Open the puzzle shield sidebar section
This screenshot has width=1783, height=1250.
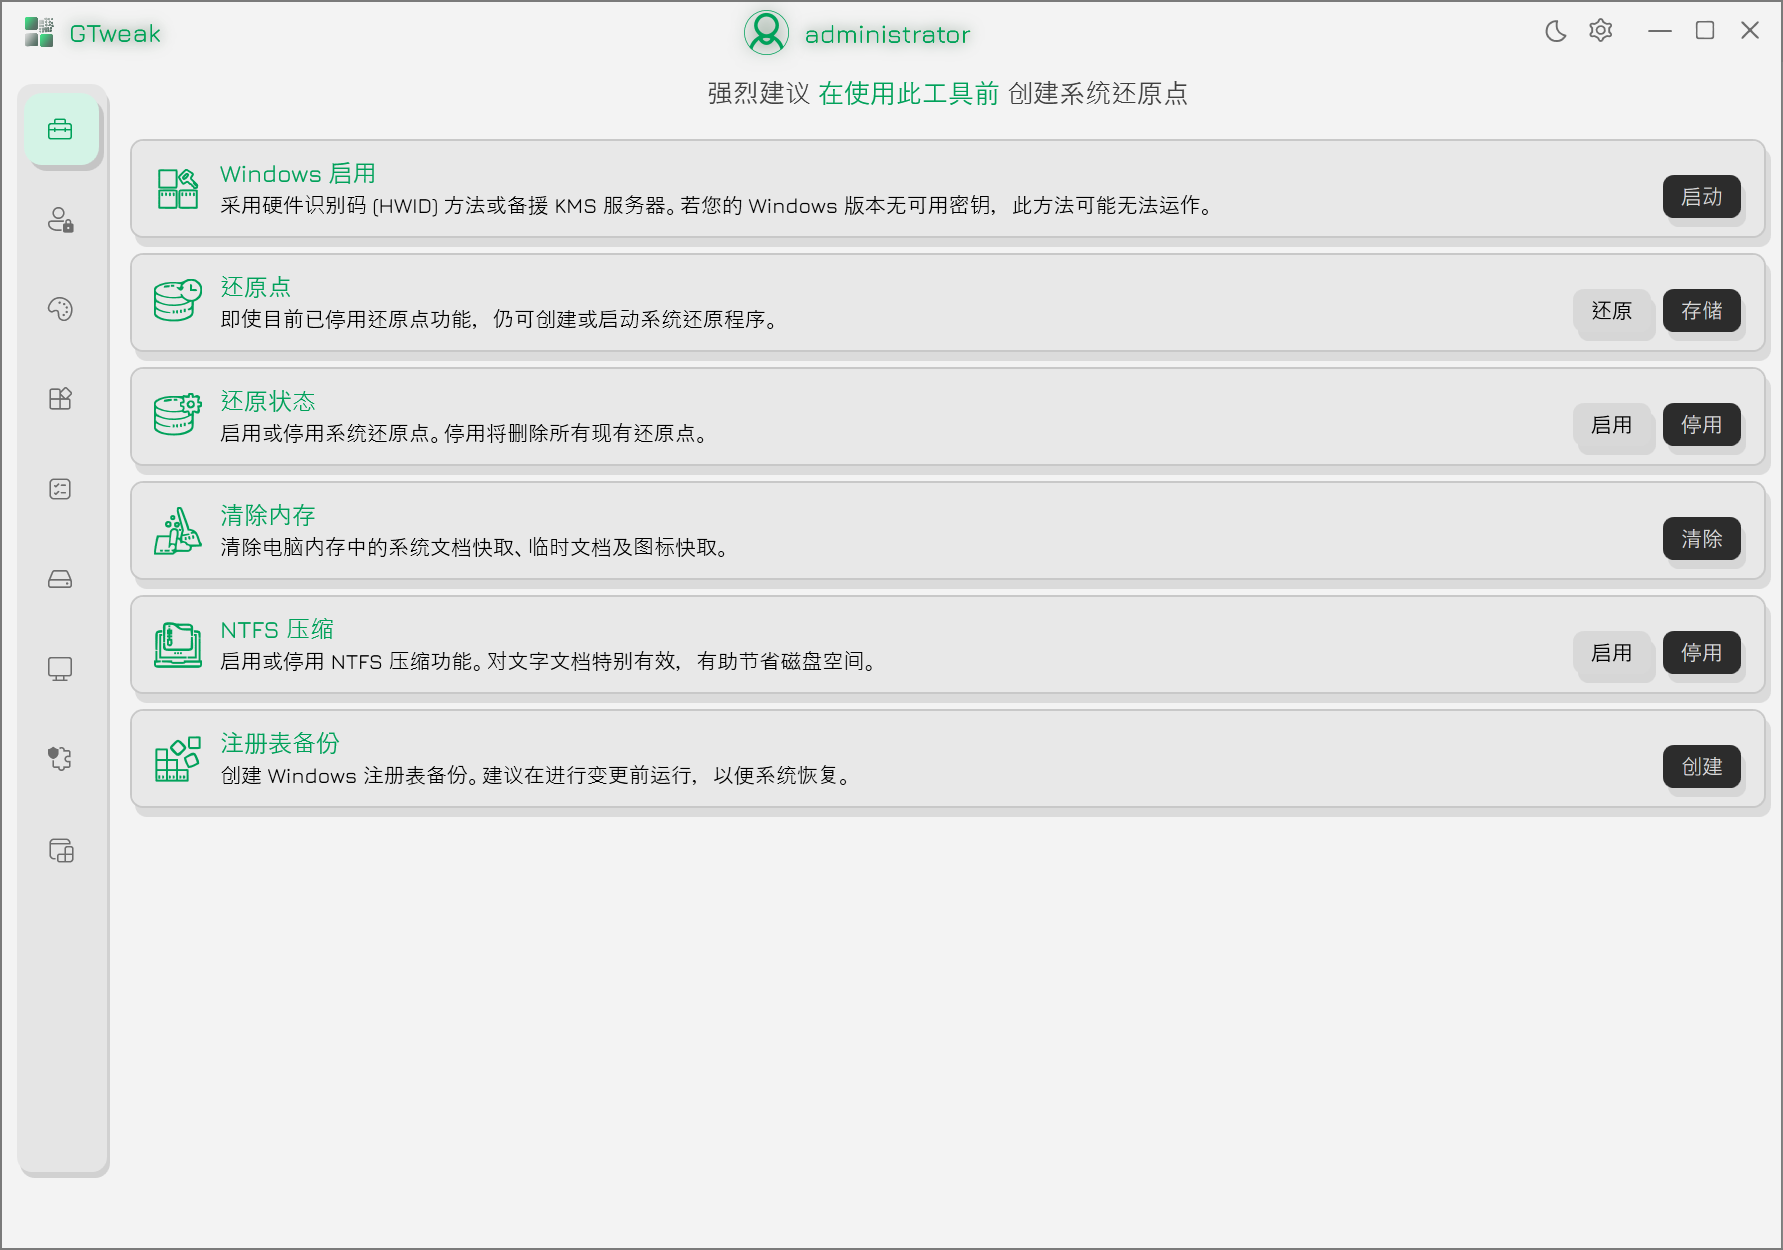pyautogui.click(x=60, y=759)
